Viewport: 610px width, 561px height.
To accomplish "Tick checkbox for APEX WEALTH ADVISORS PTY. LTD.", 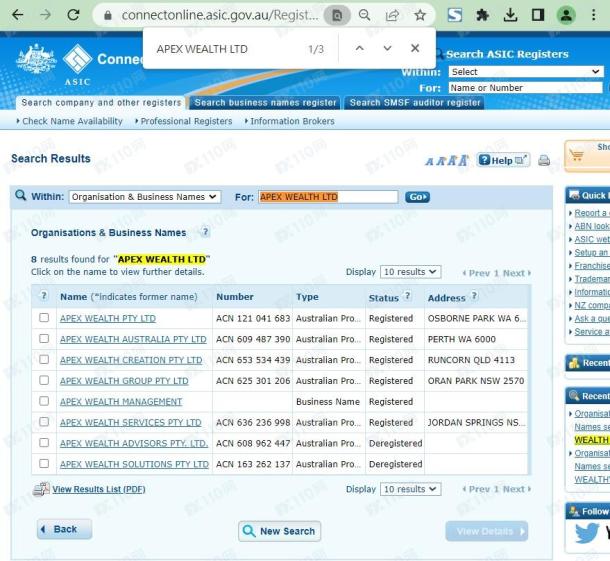I will [x=44, y=443].
